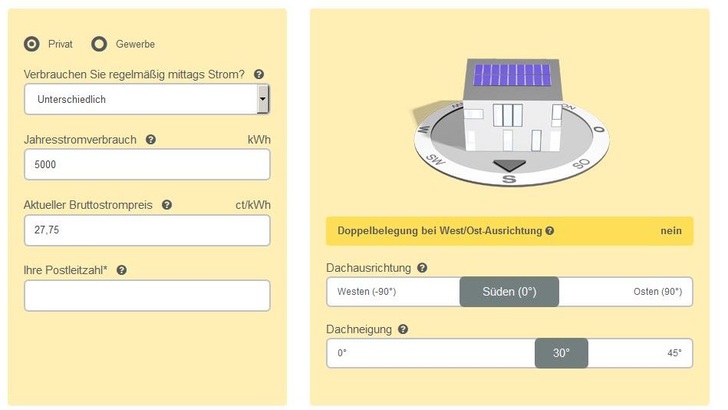Set roof pitch to 45°

[x=674, y=353]
